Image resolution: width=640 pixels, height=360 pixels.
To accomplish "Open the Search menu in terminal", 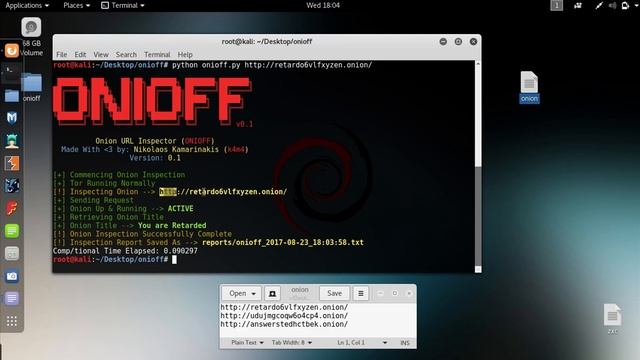I will tap(126, 54).
